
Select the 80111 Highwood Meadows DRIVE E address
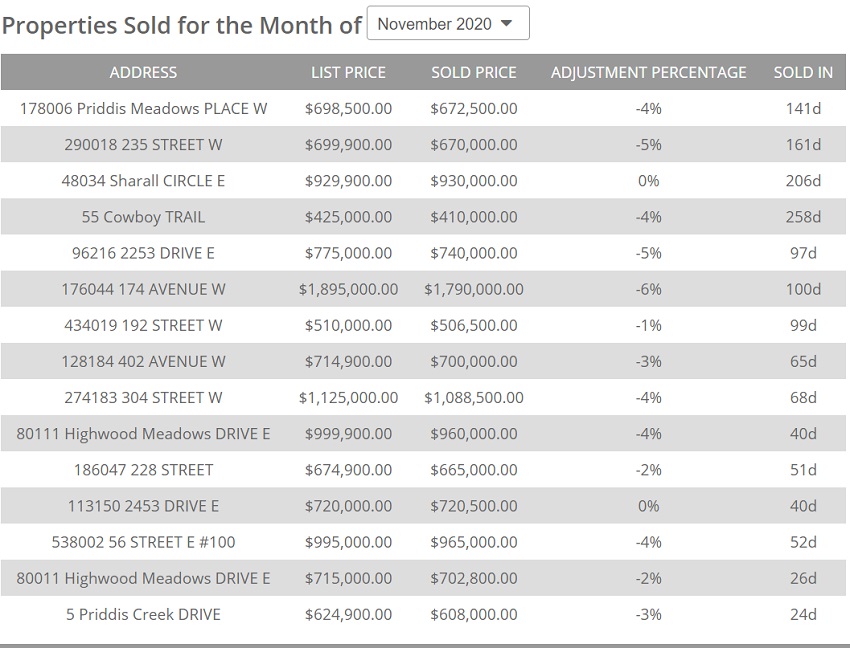click(x=143, y=434)
